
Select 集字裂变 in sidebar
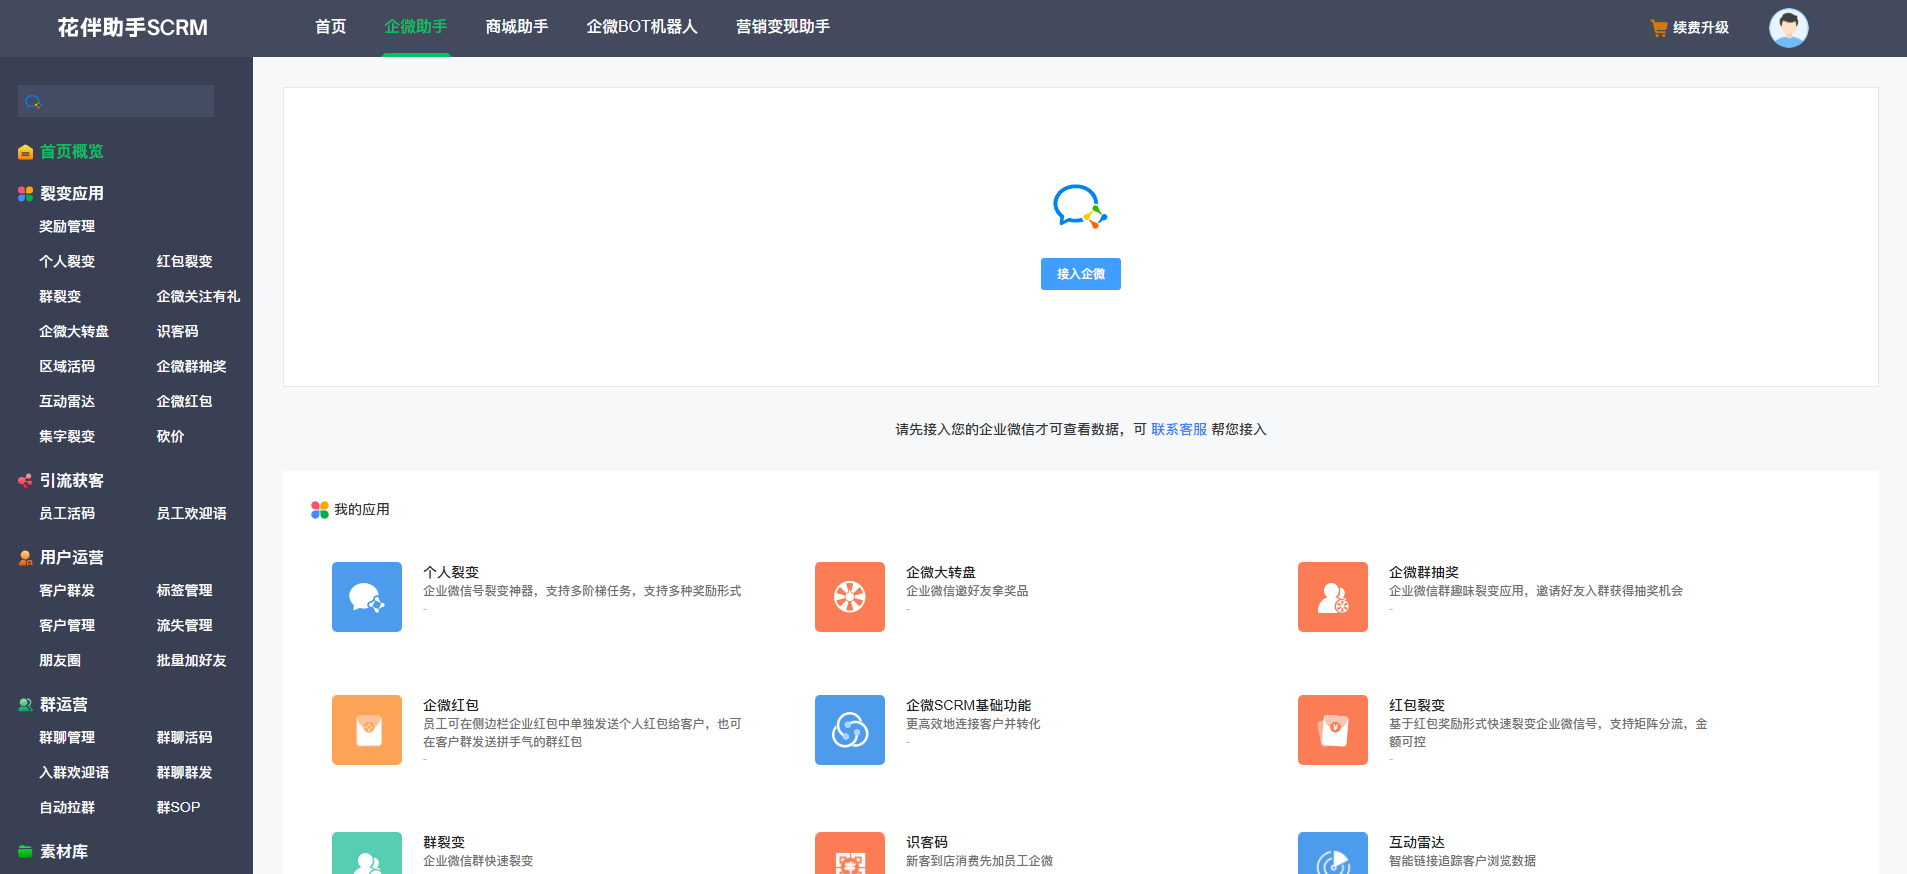tap(67, 437)
